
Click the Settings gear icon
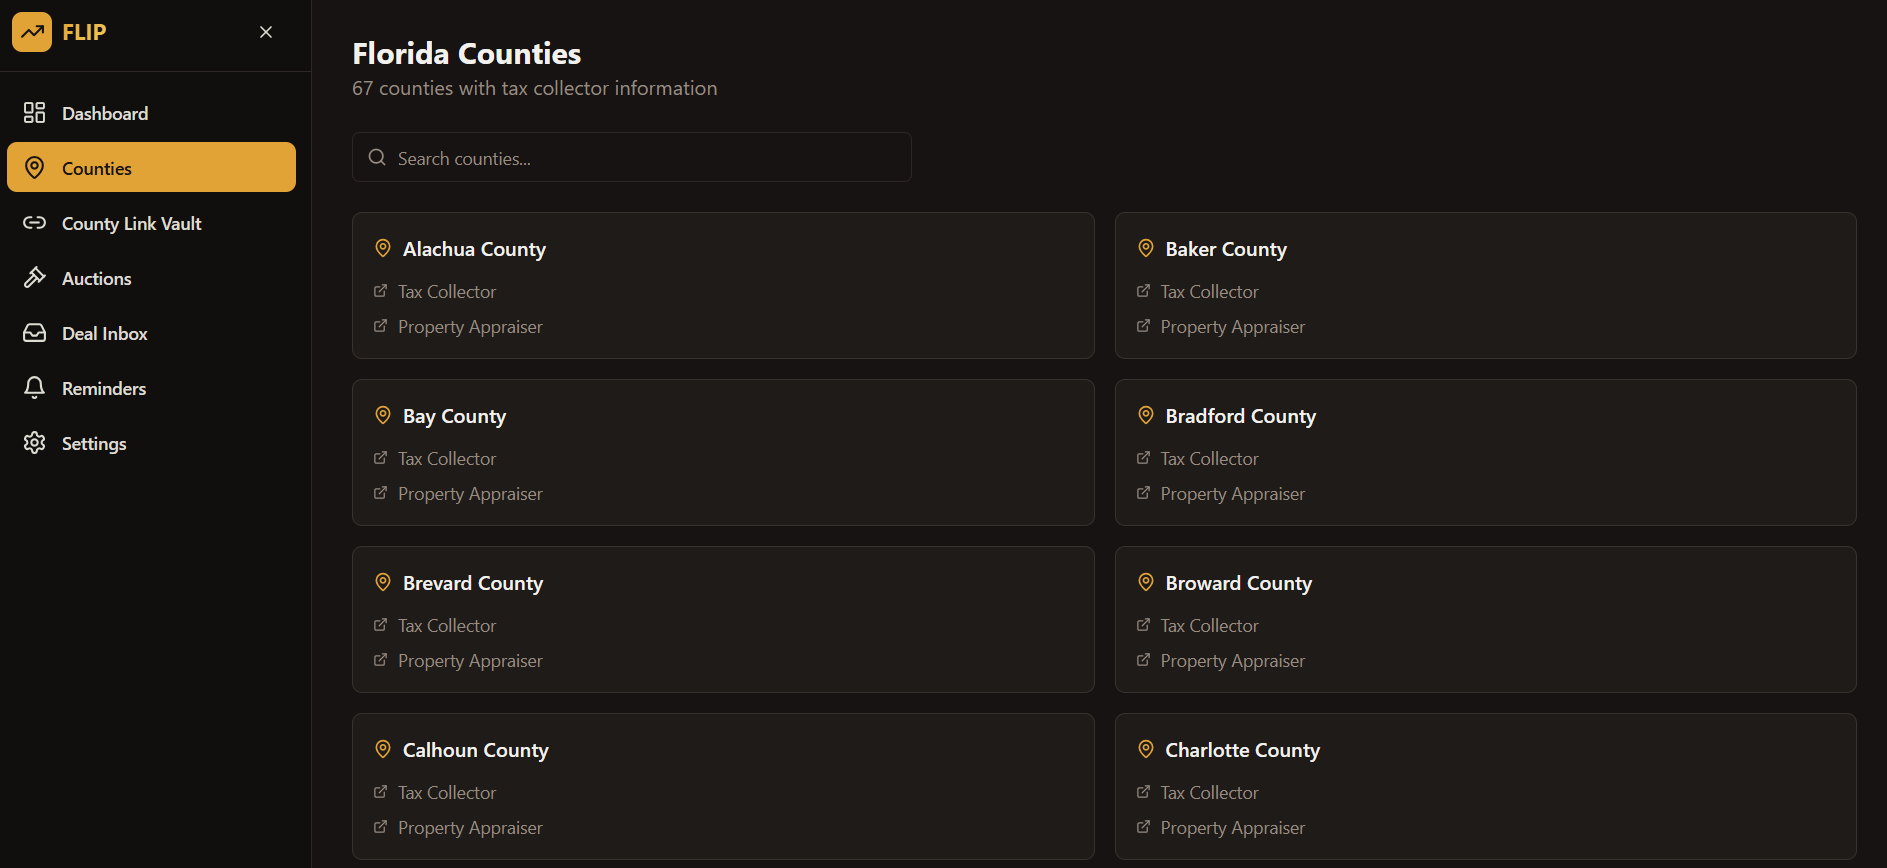35,442
